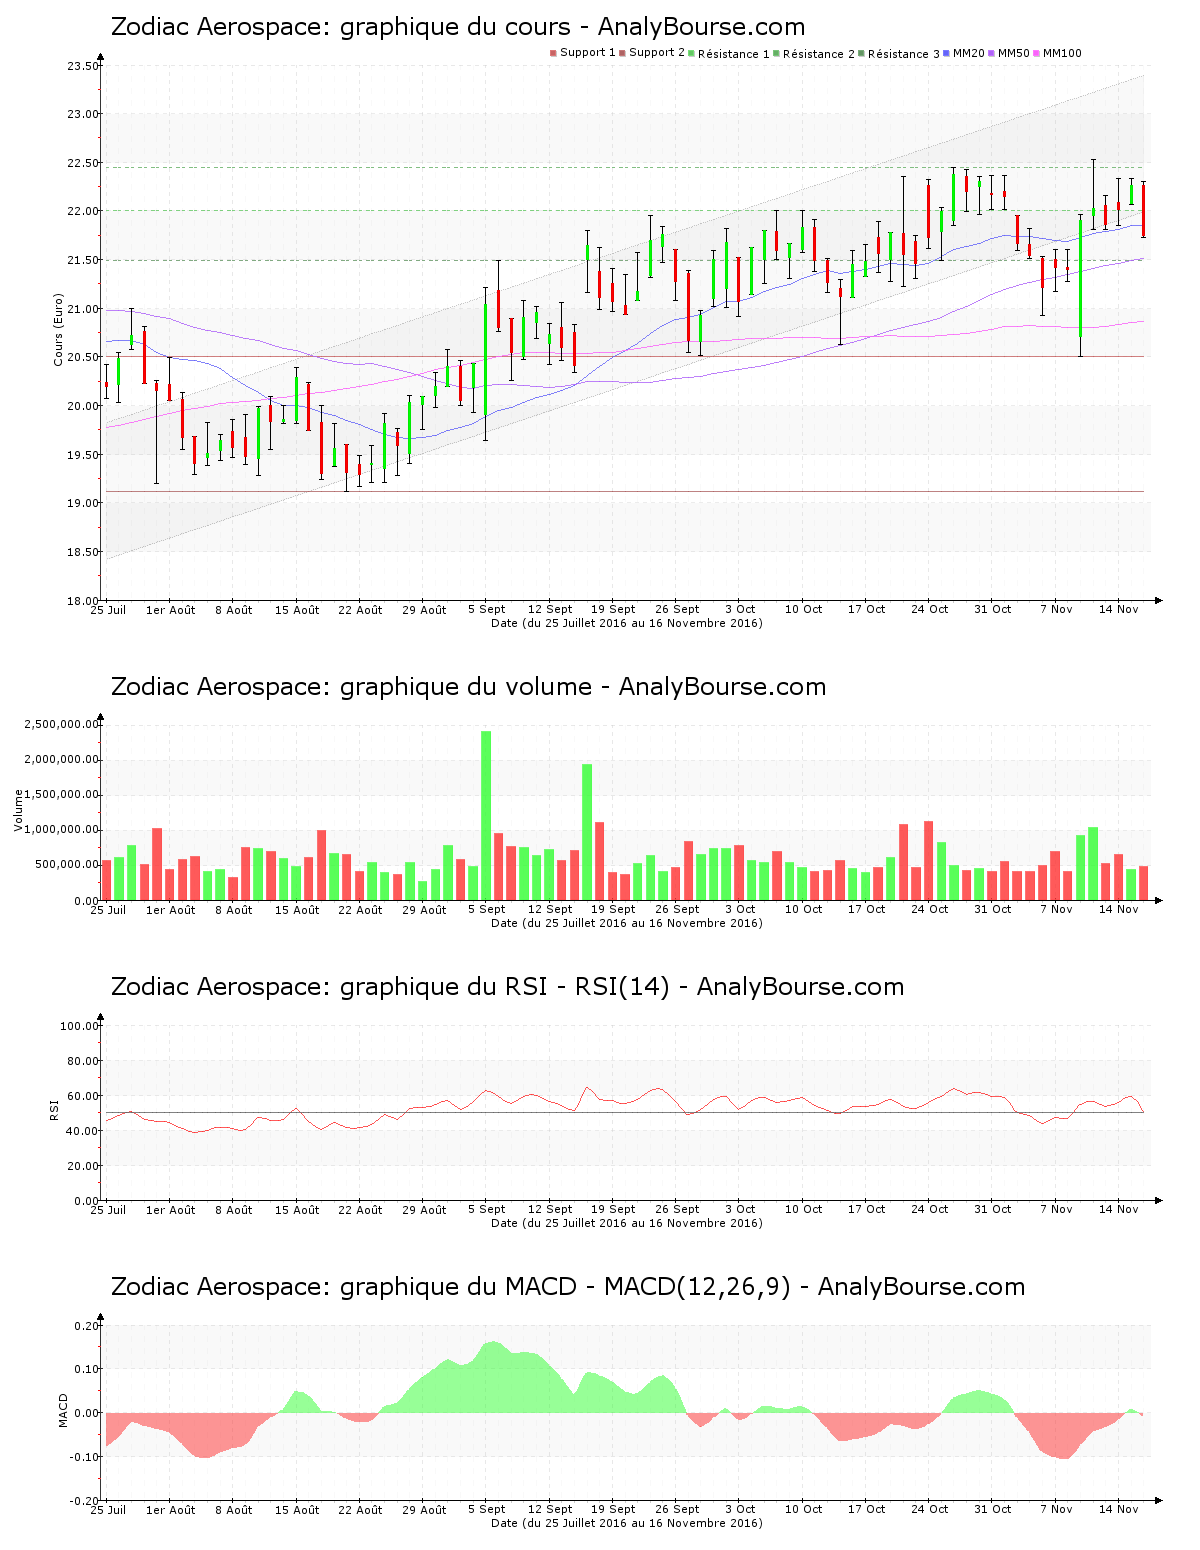Click the 0.20 MACD axis value

click(x=86, y=1326)
